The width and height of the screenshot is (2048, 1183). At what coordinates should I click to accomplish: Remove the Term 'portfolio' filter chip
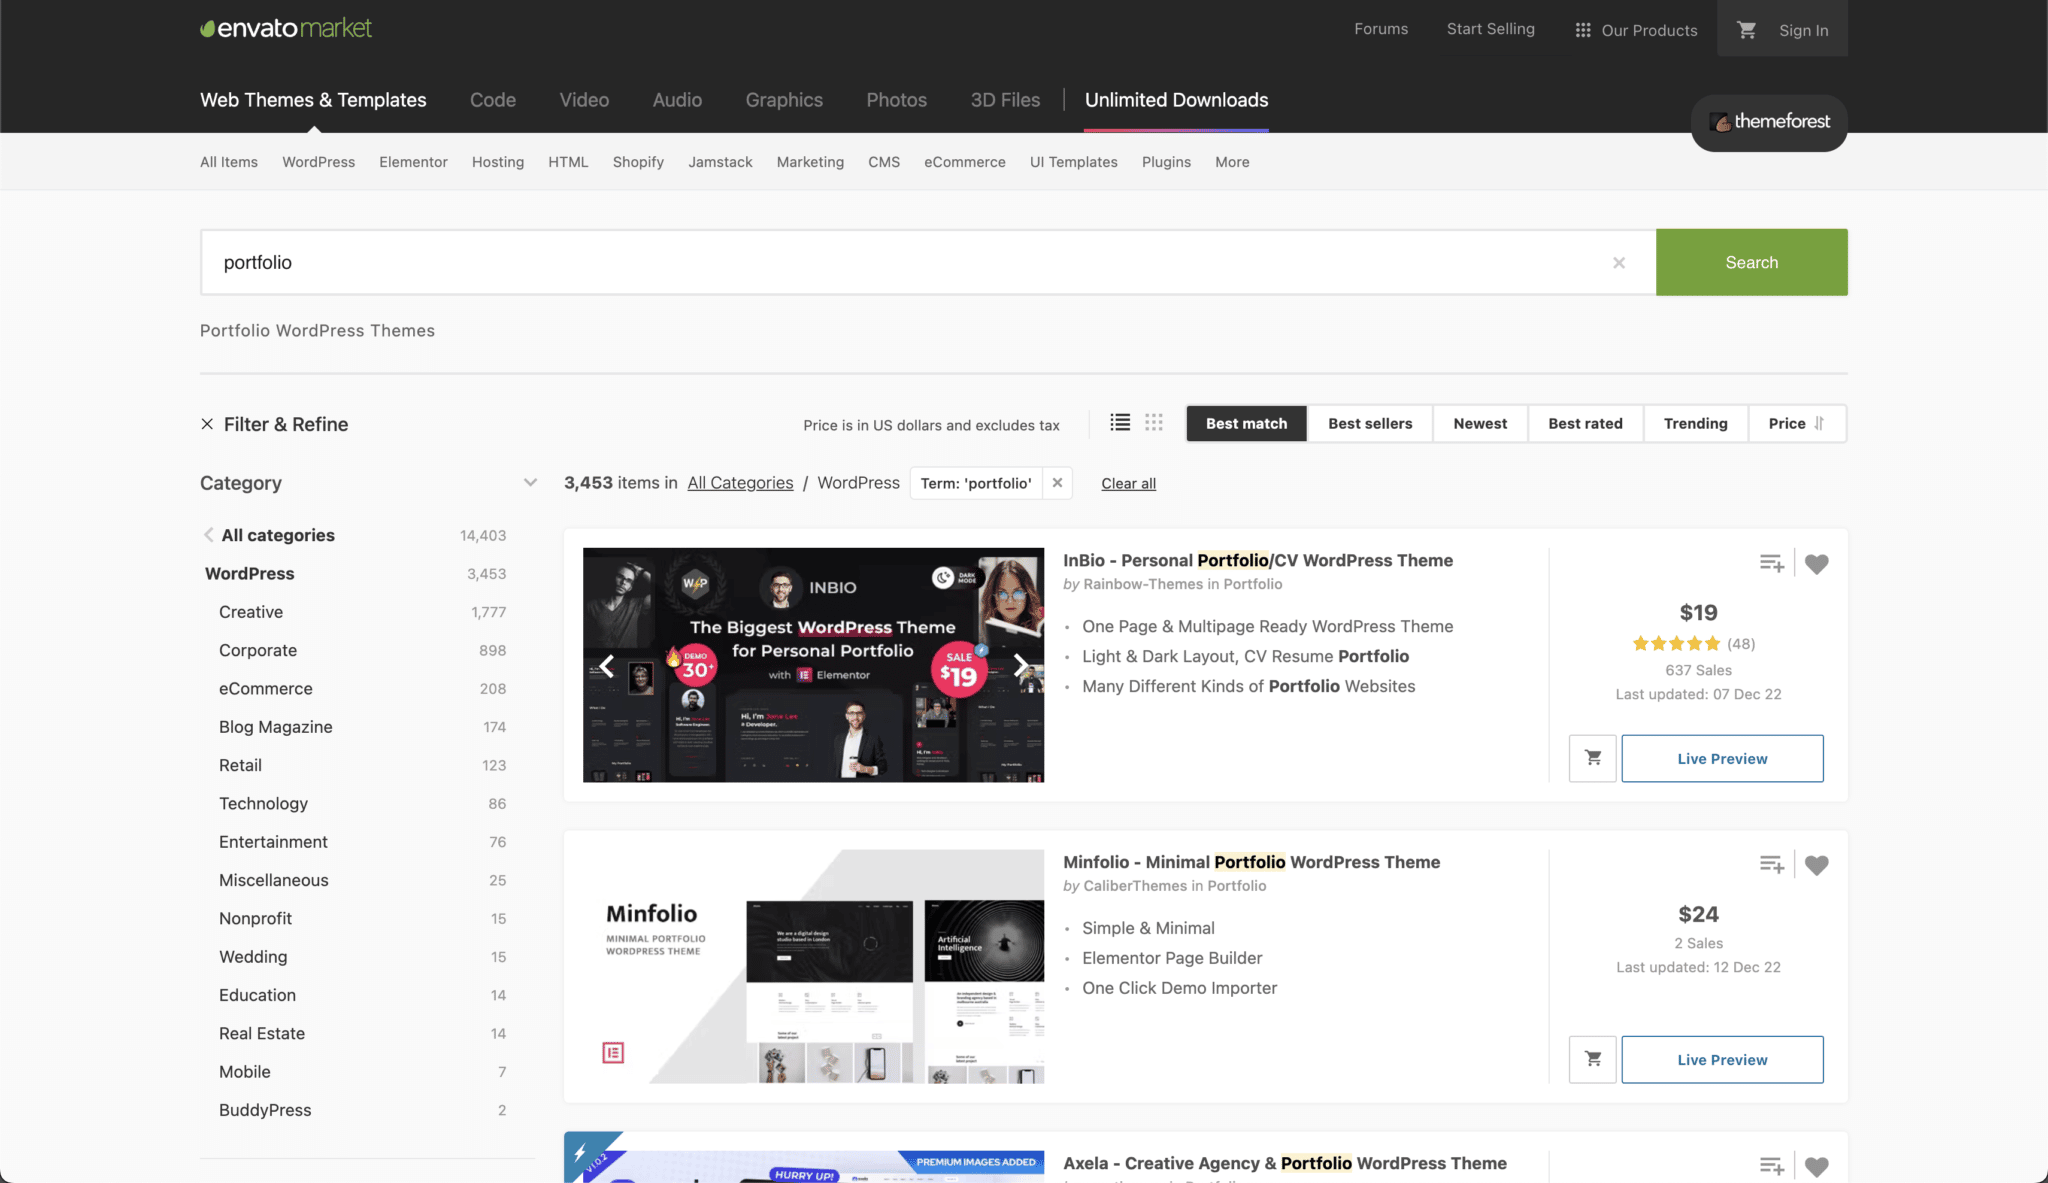[1057, 483]
